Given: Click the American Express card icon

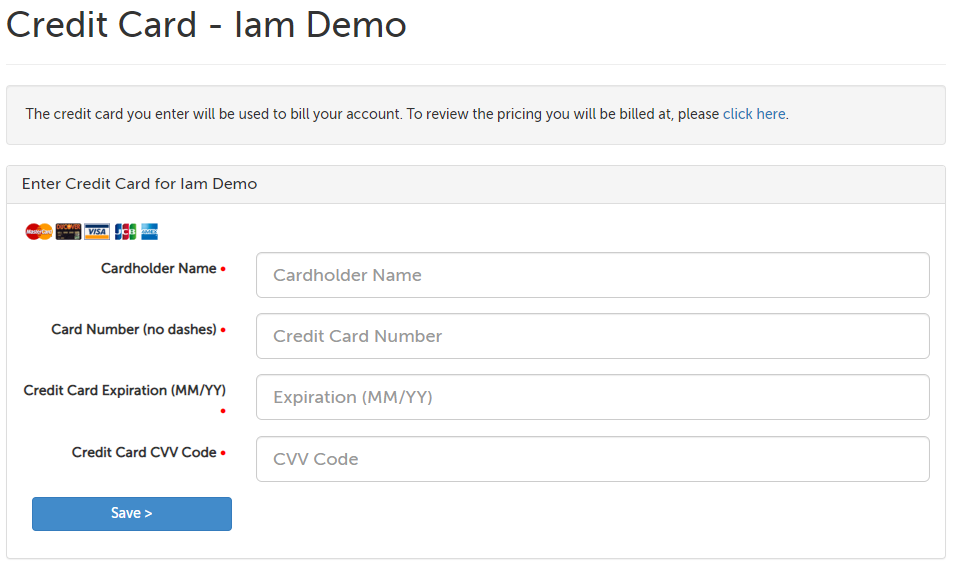Looking at the screenshot, I should (x=149, y=232).
